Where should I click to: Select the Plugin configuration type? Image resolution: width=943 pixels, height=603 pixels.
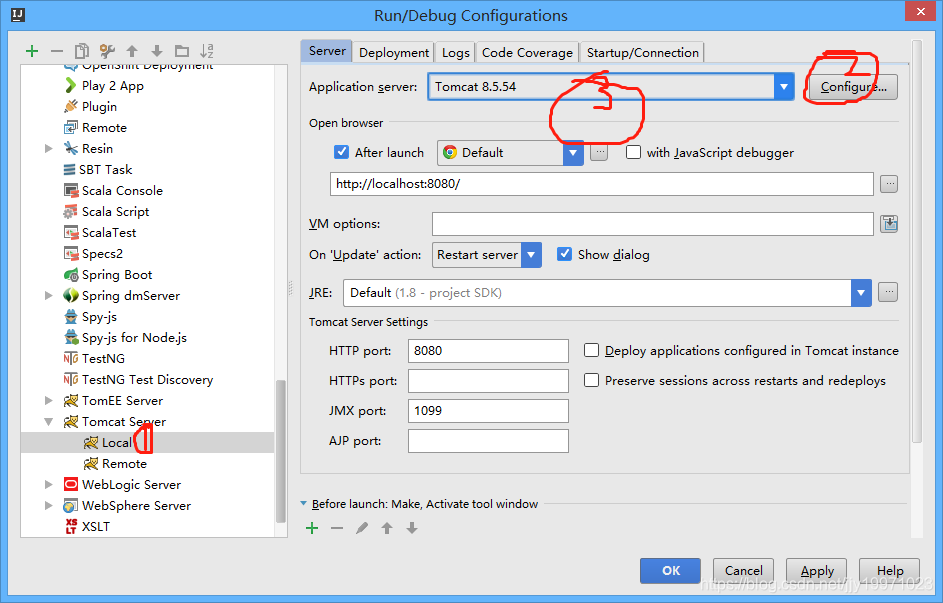99,106
